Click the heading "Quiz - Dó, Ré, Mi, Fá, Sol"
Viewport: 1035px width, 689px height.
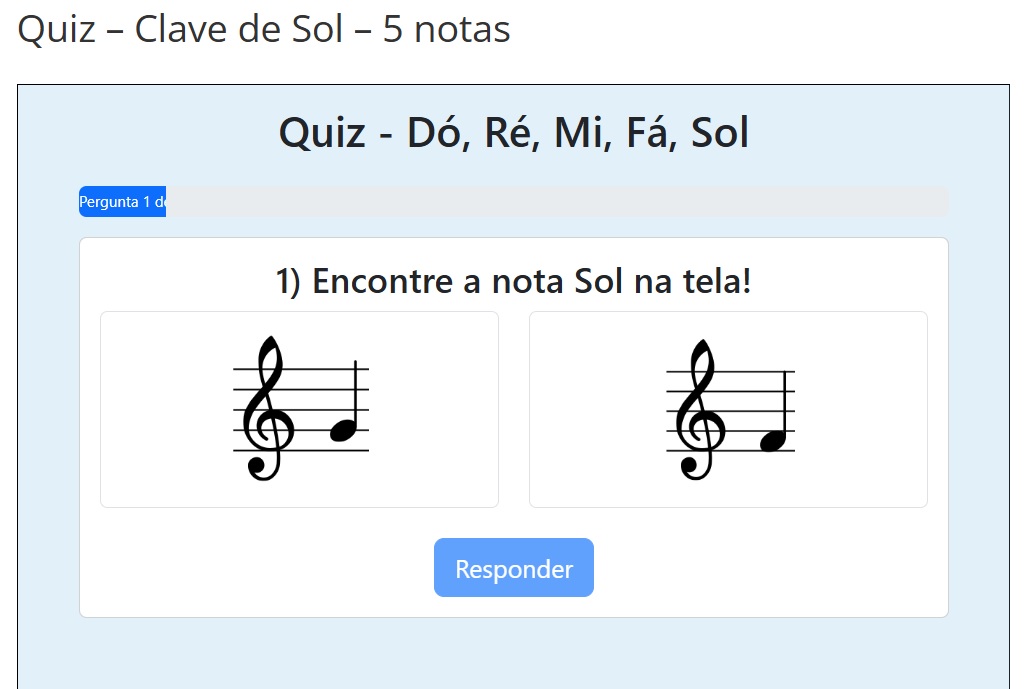(x=513, y=133)
